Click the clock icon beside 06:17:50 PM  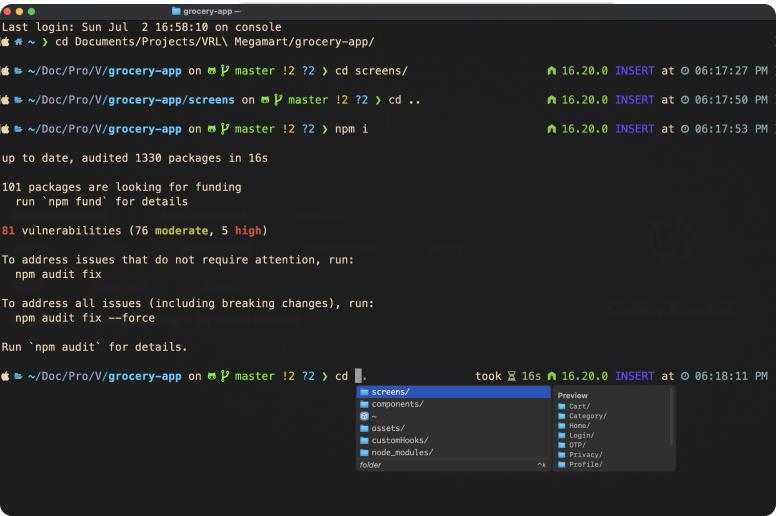coord(684,100)
